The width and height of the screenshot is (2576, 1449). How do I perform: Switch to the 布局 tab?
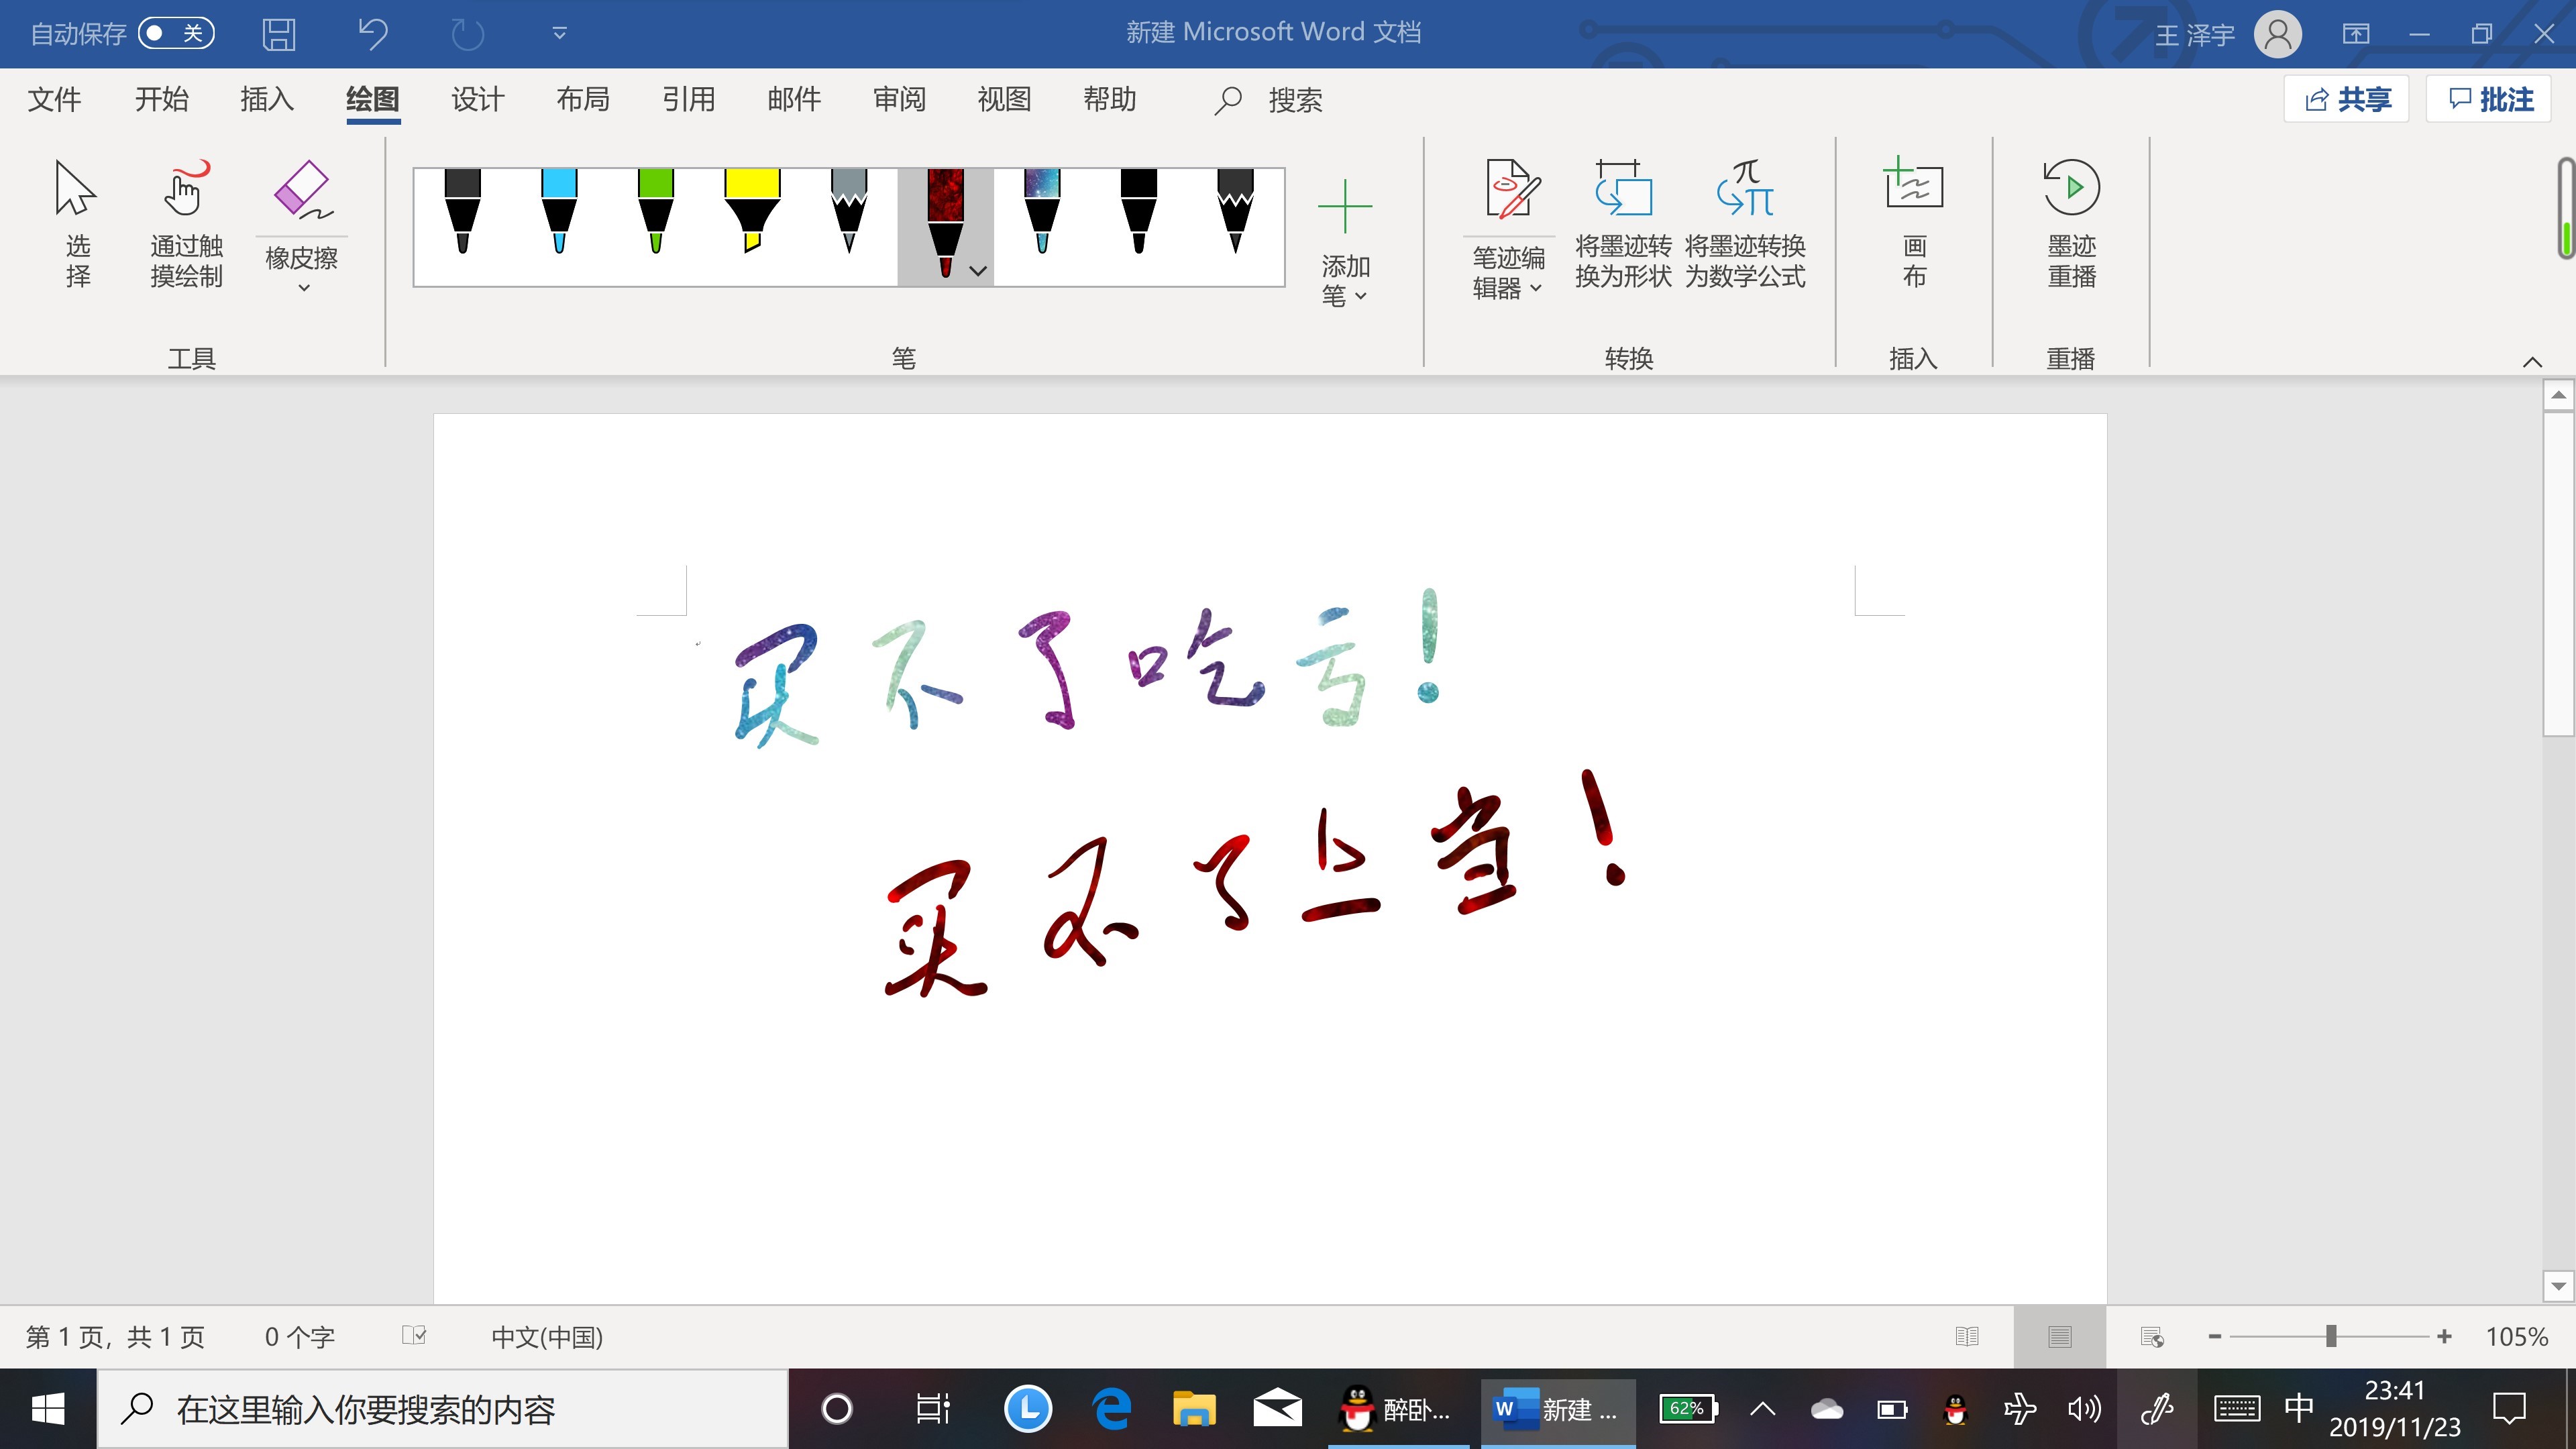pyautogui.click(x=583, y=99)
